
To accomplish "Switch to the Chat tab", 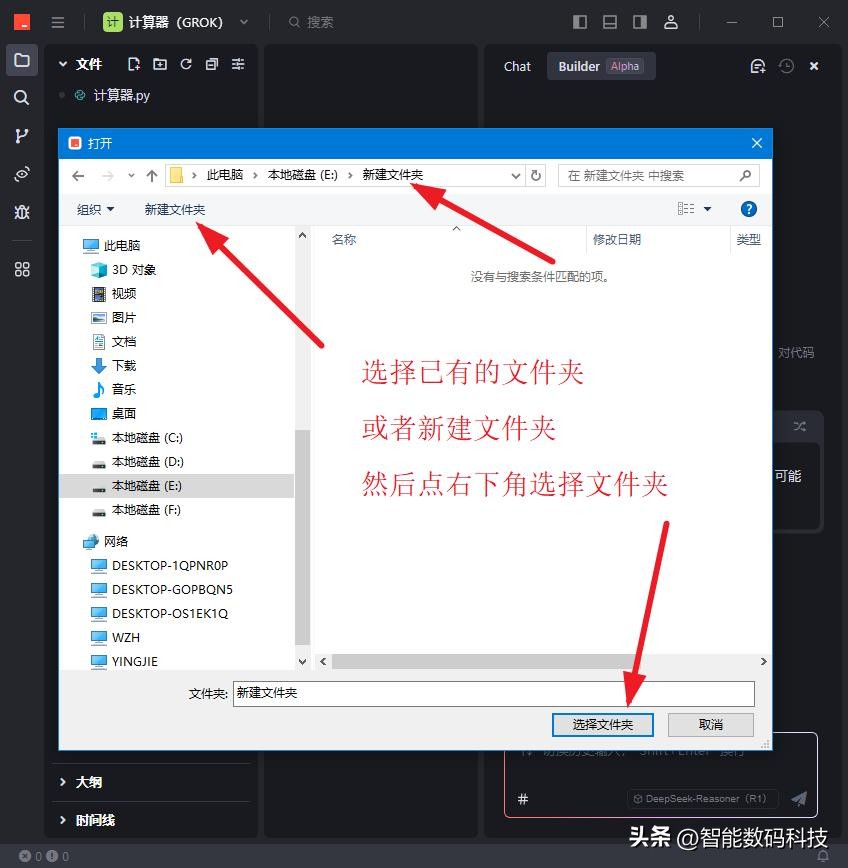I will coord(516,66).
